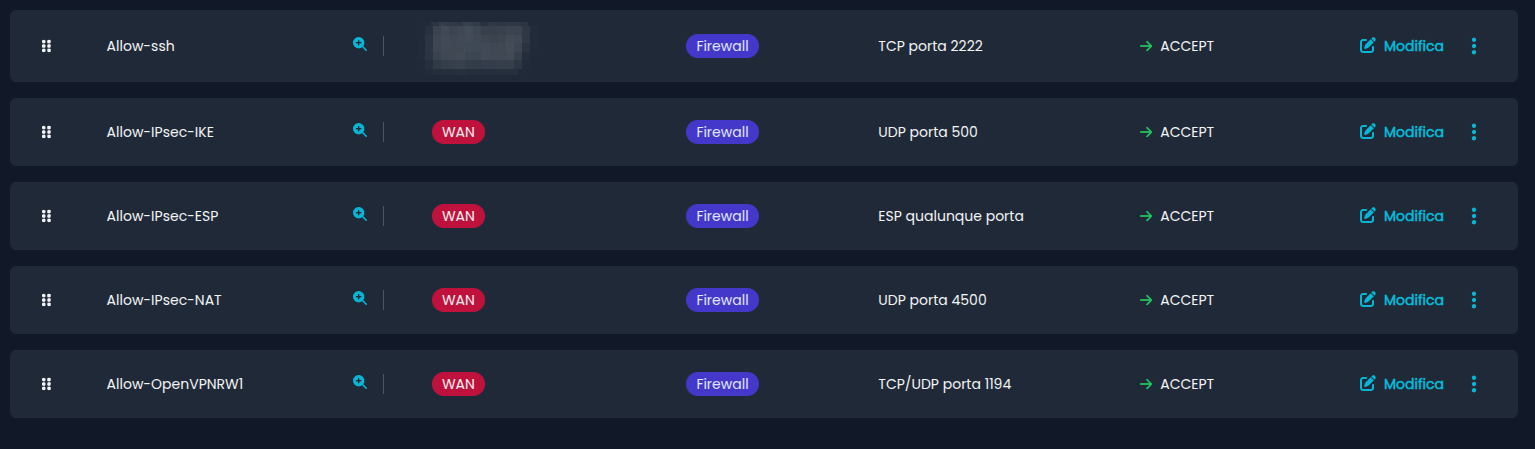Expand more options for Allow-IPsec-IKE

[x=1474, y=132]
